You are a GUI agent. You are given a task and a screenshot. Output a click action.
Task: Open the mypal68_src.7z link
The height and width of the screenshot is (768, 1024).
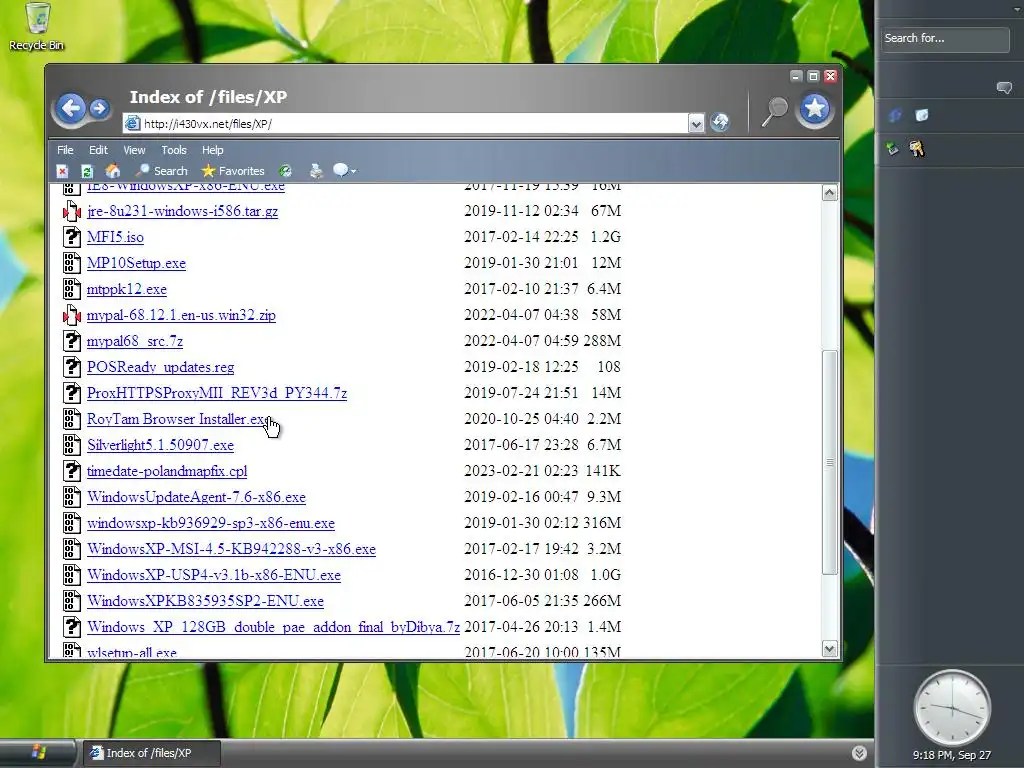point(135,342)
